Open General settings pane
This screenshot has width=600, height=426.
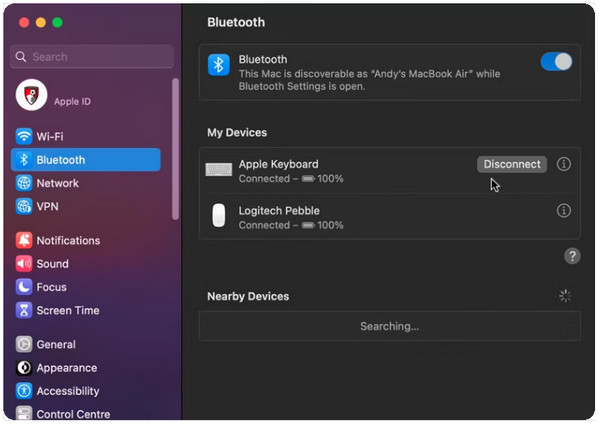(86, 344)
